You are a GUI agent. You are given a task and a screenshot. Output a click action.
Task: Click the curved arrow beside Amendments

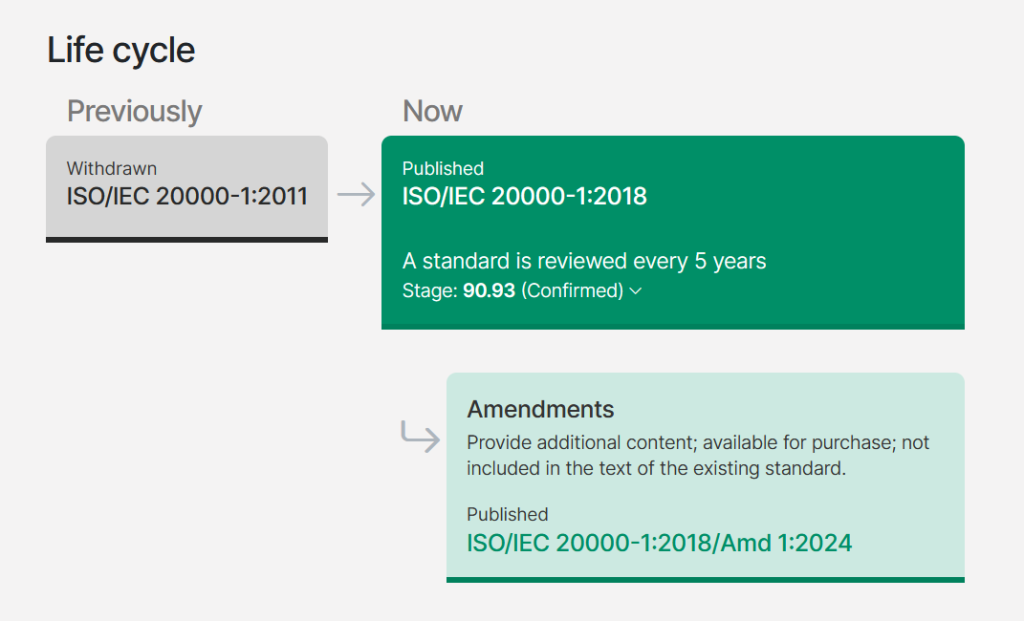(x=420, y=436)
